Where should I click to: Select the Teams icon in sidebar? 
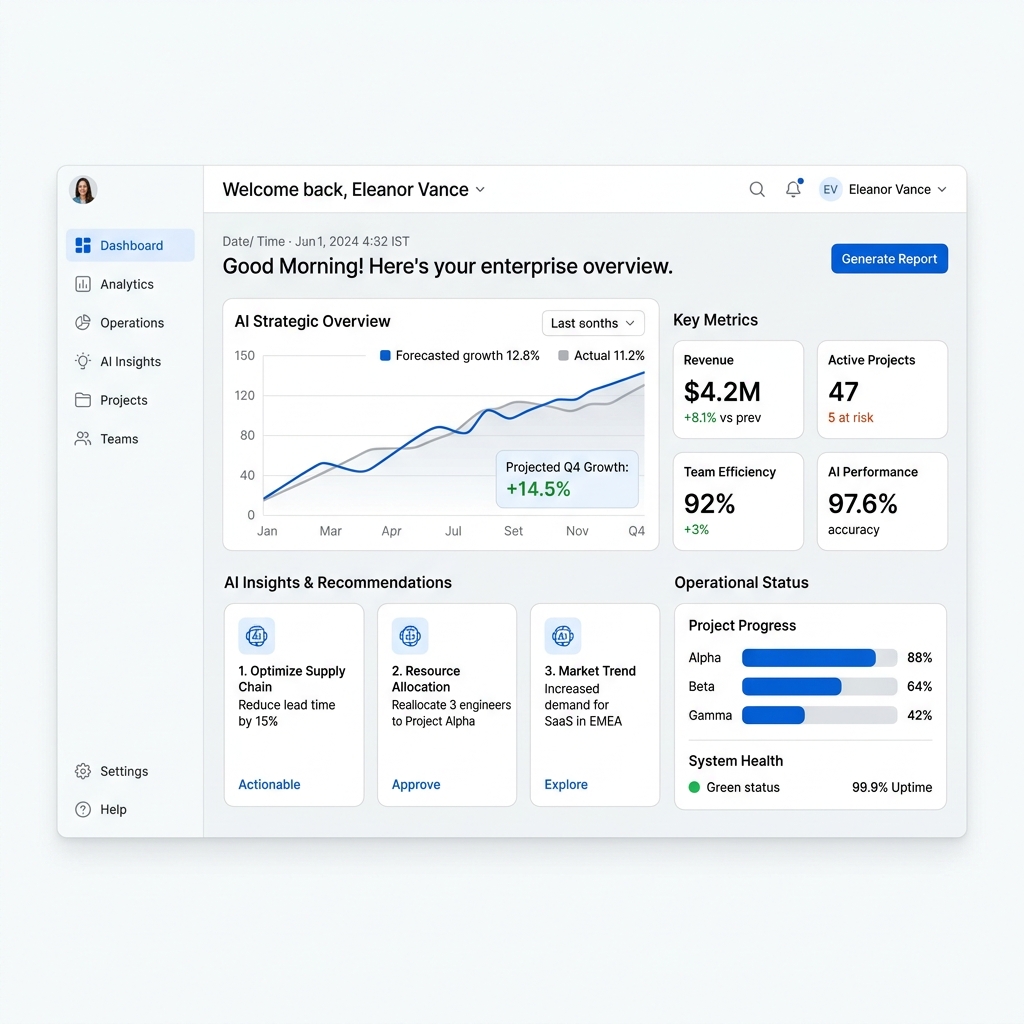pyautogui.click(x=85, y=439)
